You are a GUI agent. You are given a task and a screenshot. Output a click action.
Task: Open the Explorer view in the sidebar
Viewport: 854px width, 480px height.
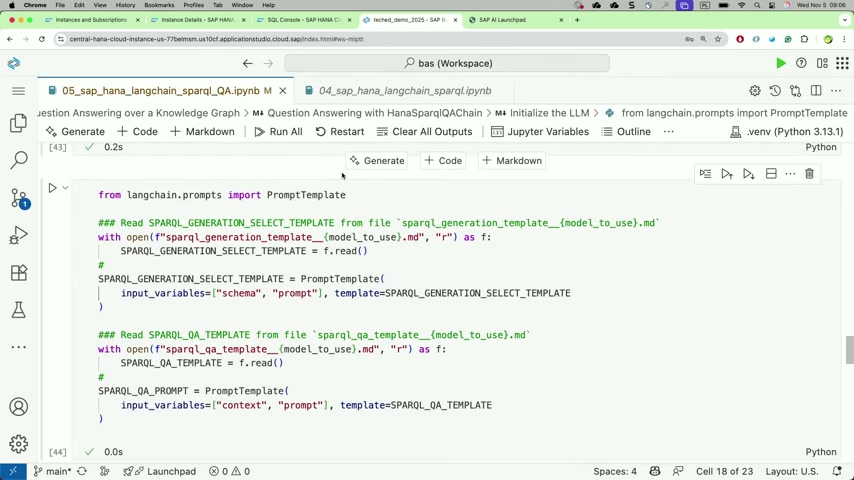click(19, 123)
